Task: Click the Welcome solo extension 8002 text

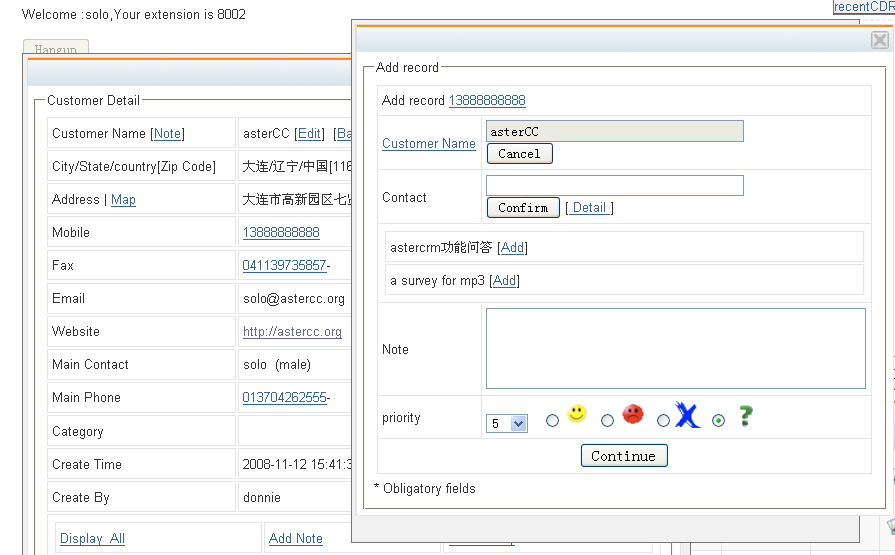Action: 134,14
